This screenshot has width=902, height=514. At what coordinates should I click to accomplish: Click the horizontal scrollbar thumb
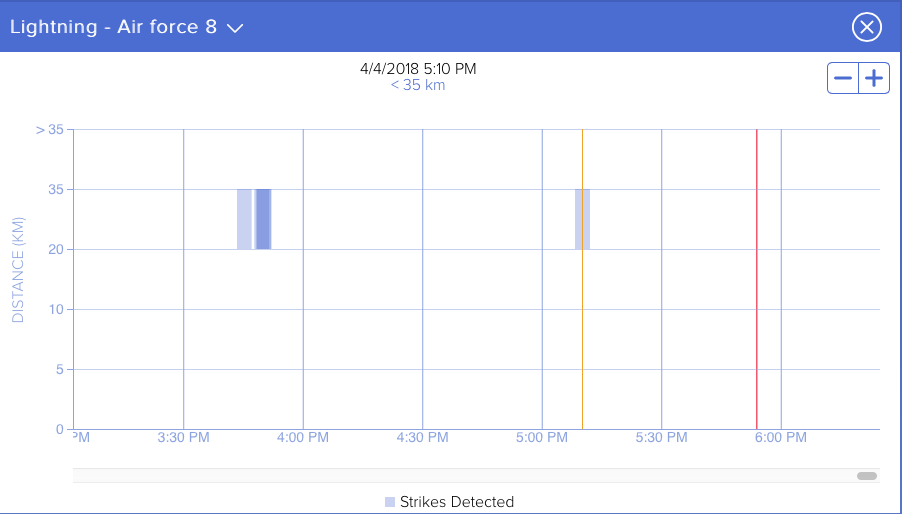point(867,476)
